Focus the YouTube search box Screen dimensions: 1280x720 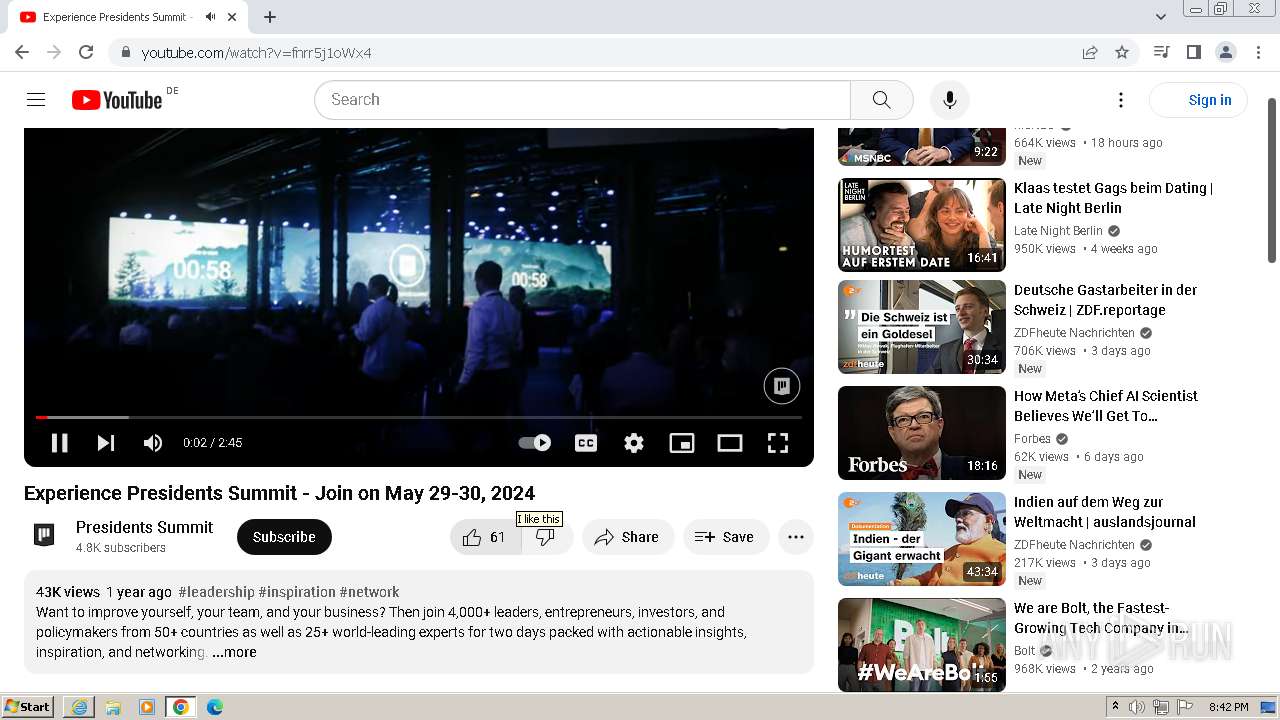(582, 100)
